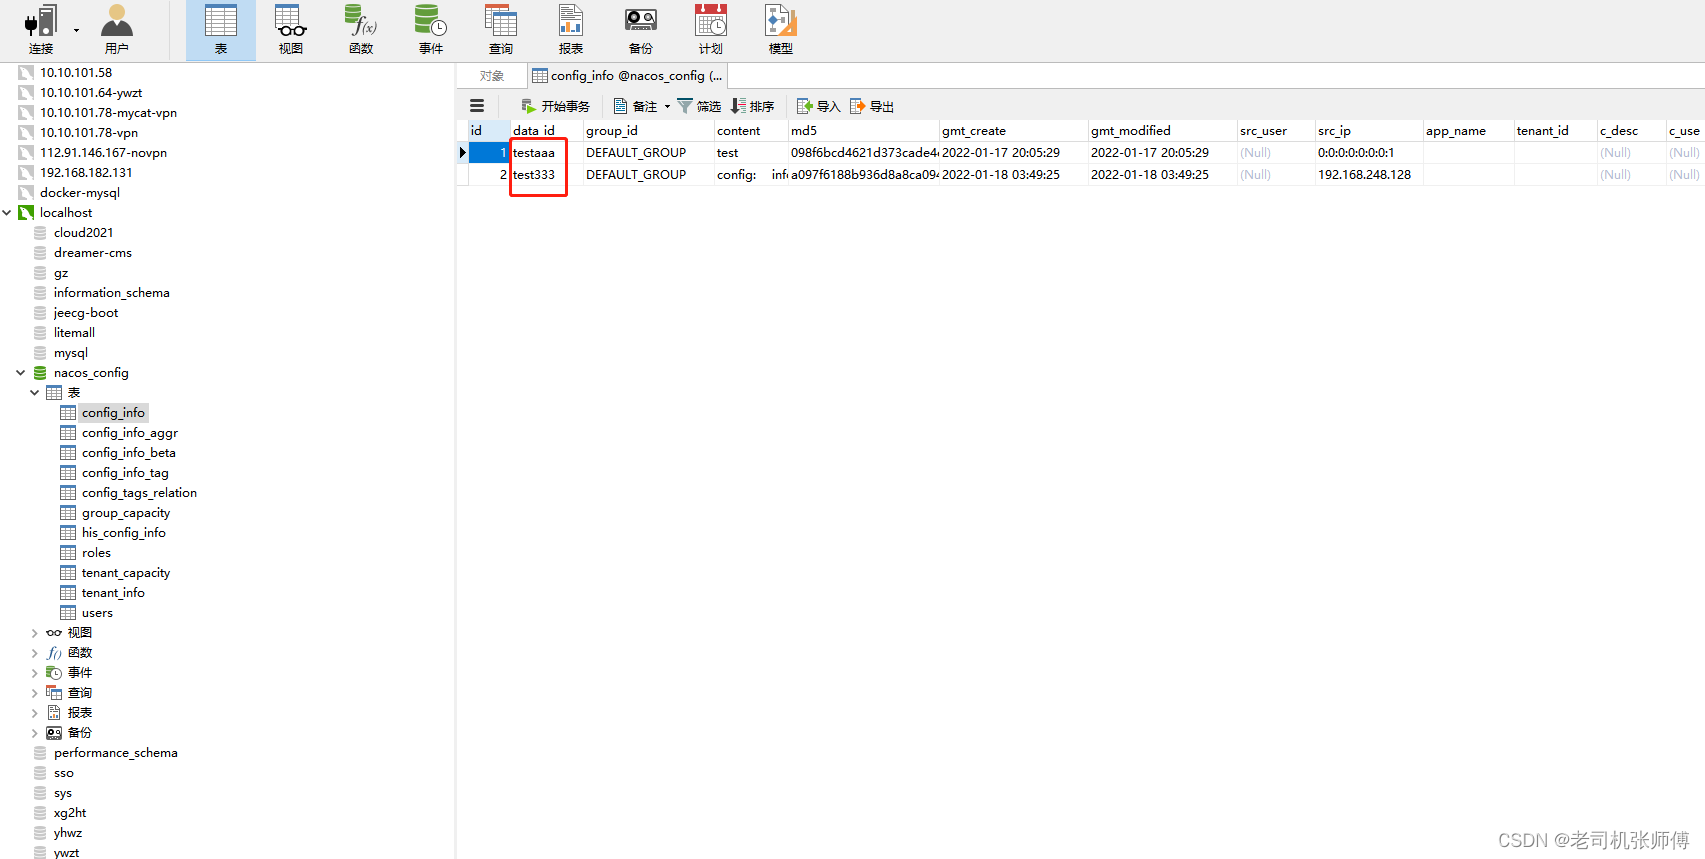Expand the 事件 events tree node
Screen dimensions: 1705x859
35,672
